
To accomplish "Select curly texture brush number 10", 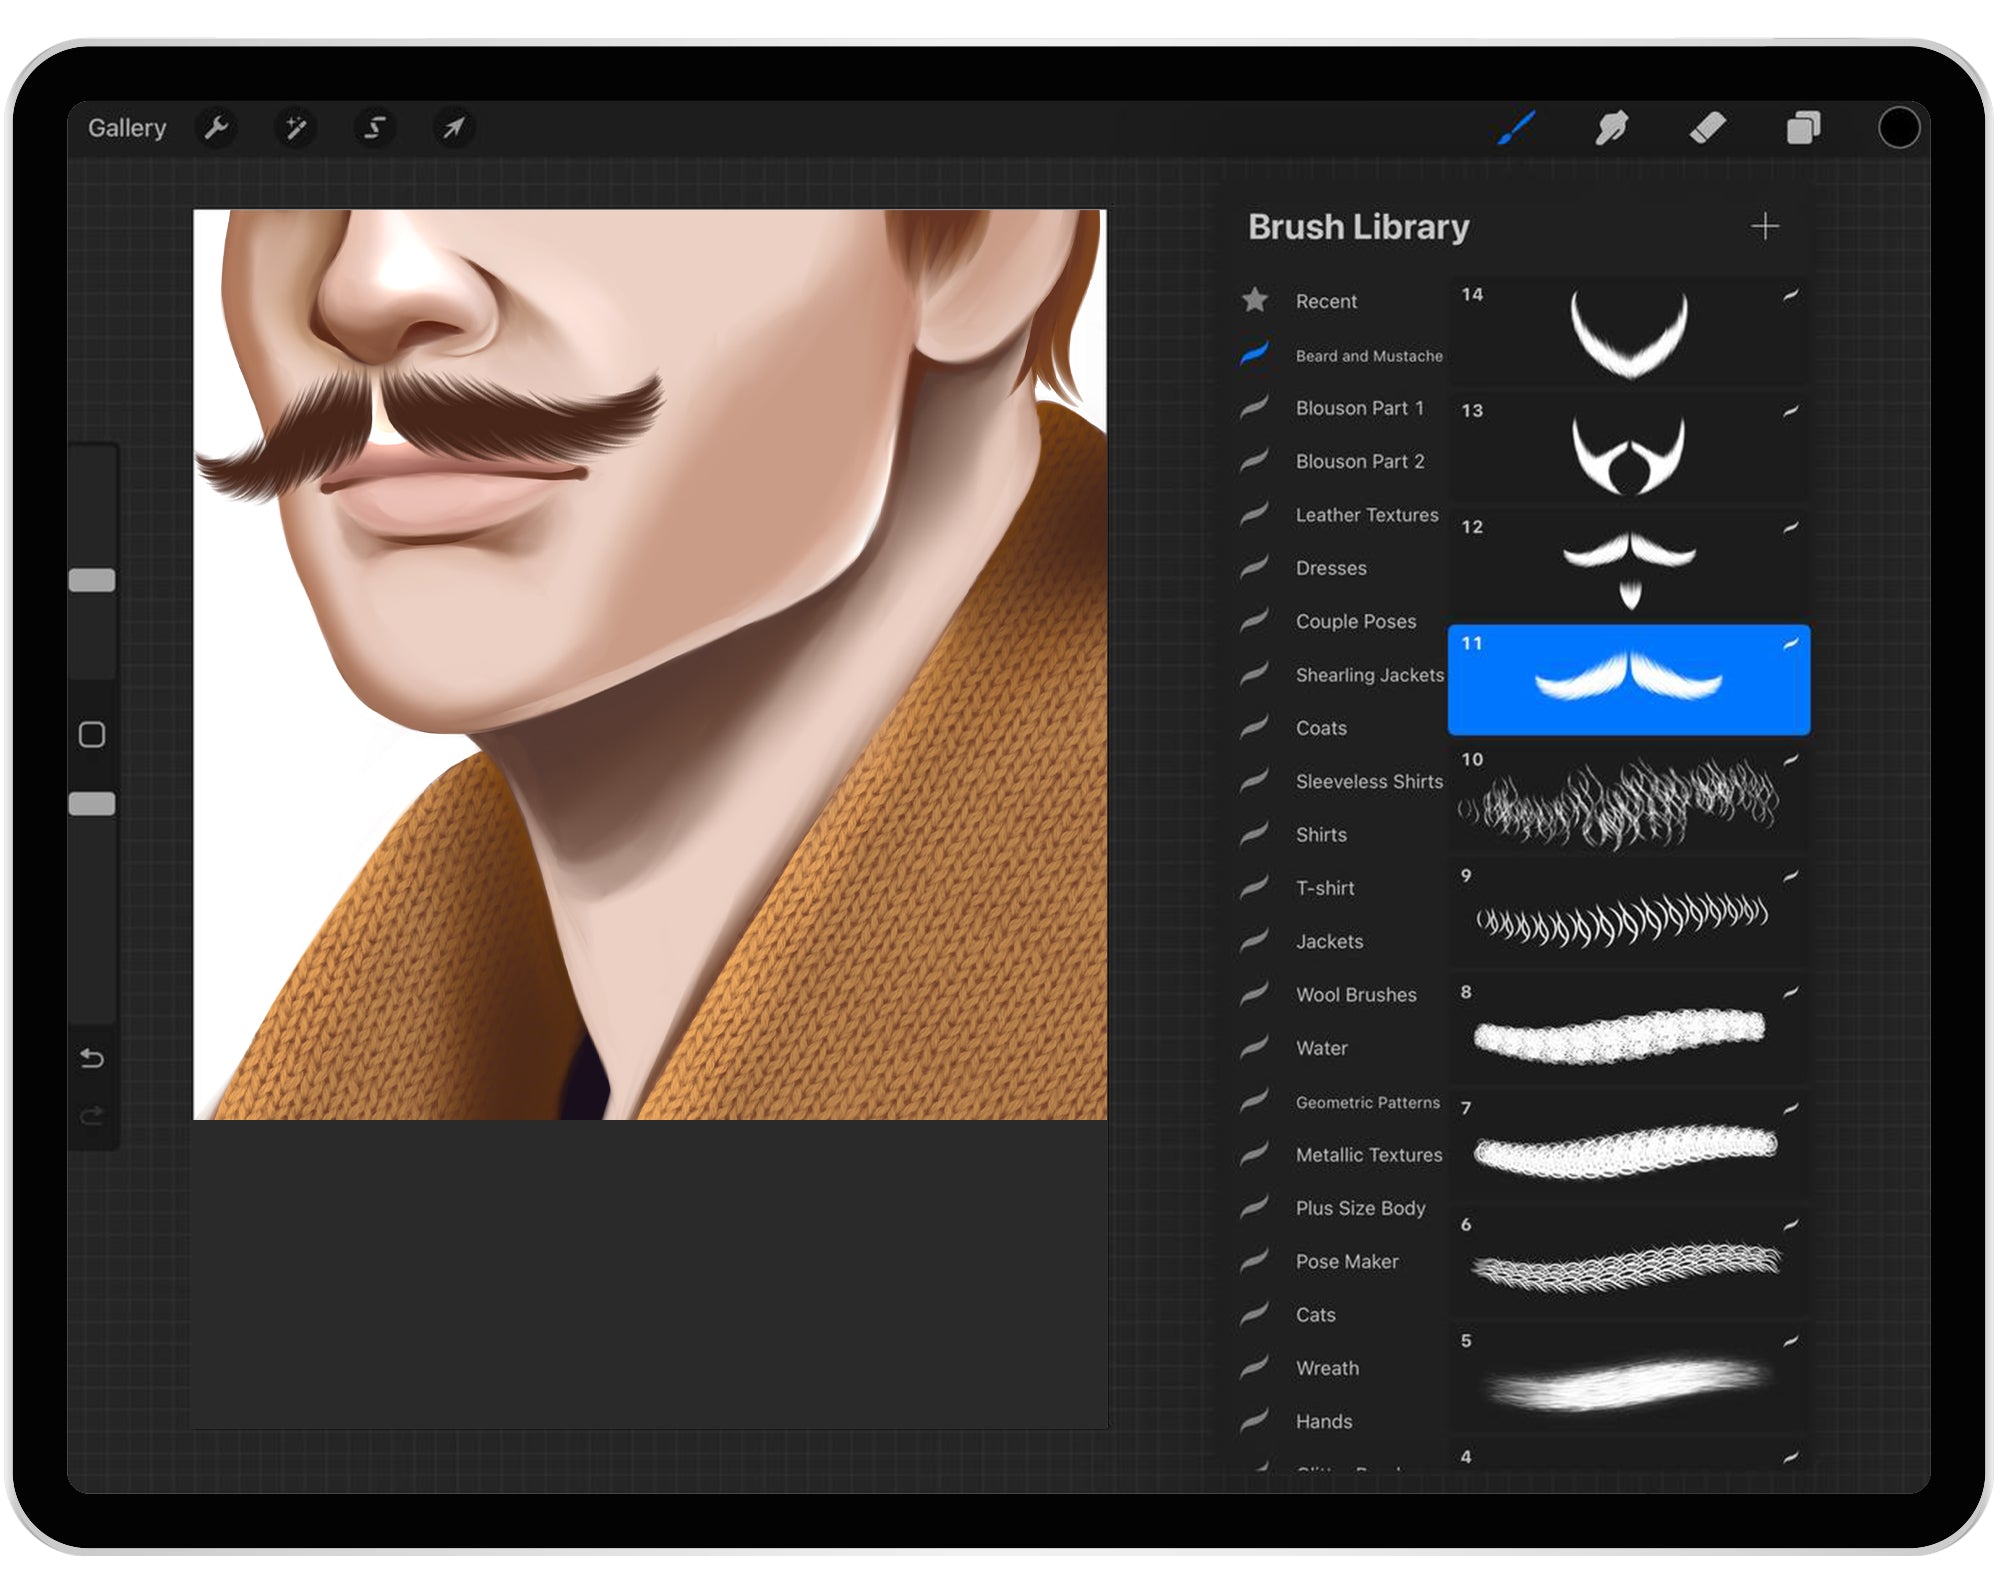I will 1628,805.
